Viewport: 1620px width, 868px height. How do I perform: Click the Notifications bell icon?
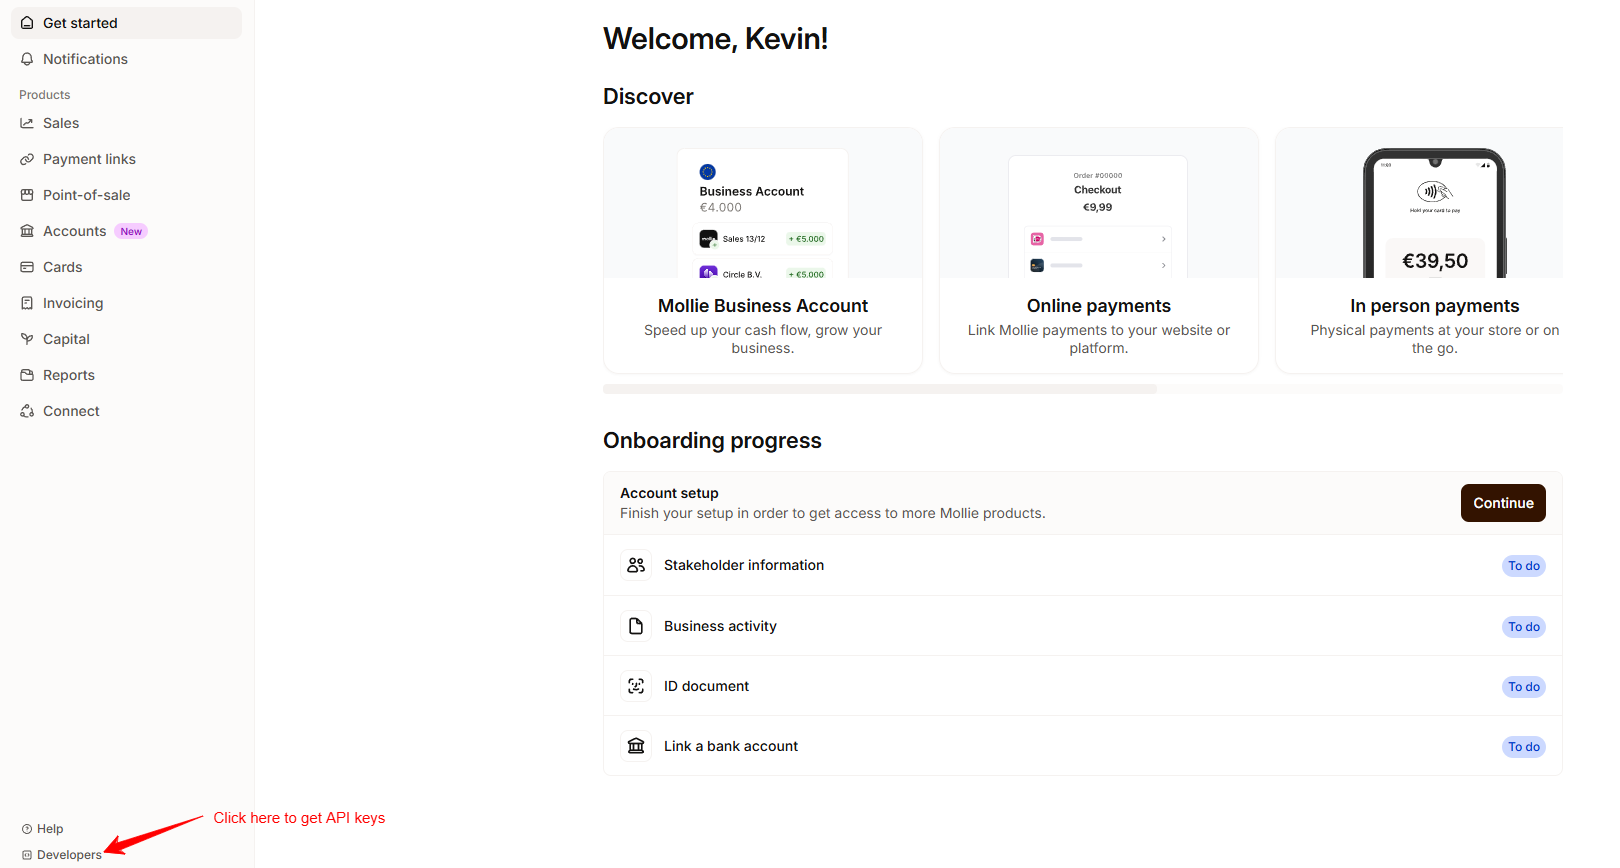(x=27, y=59)
